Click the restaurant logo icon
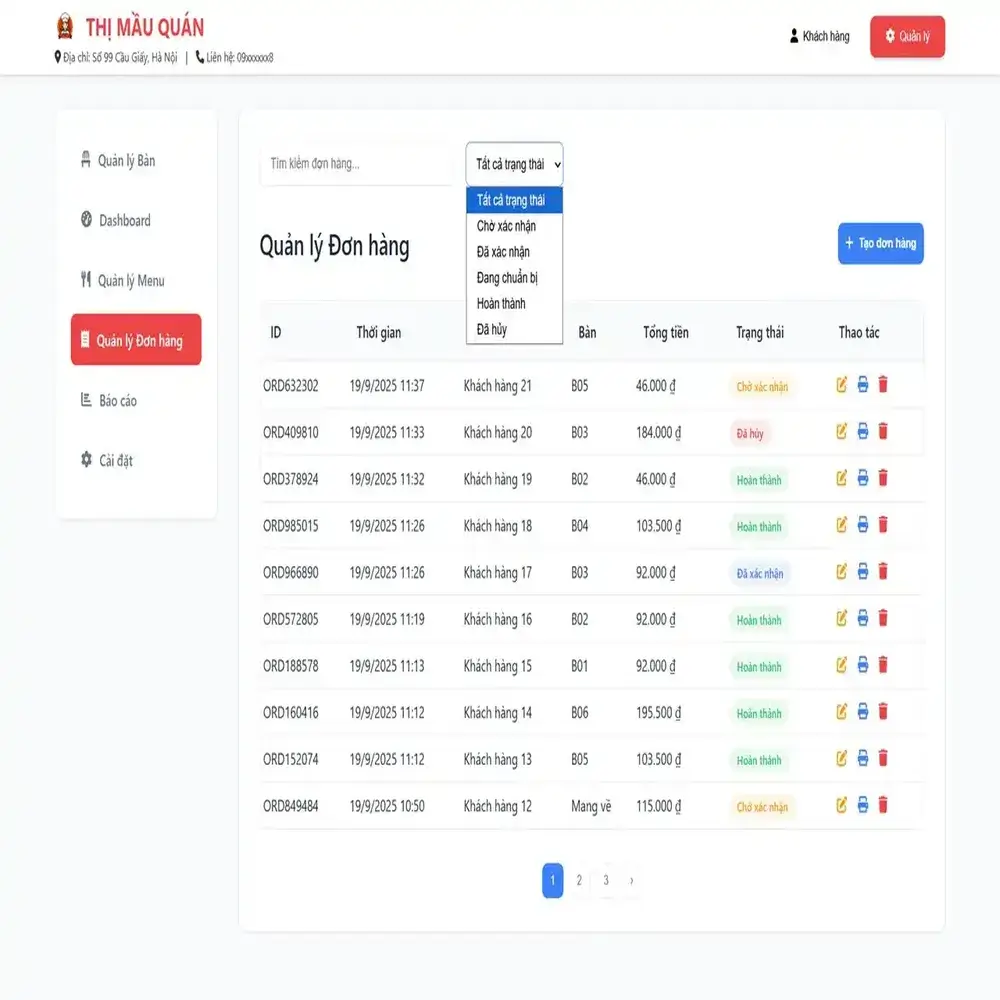1000x1000 pixels. tap(65, 27)
